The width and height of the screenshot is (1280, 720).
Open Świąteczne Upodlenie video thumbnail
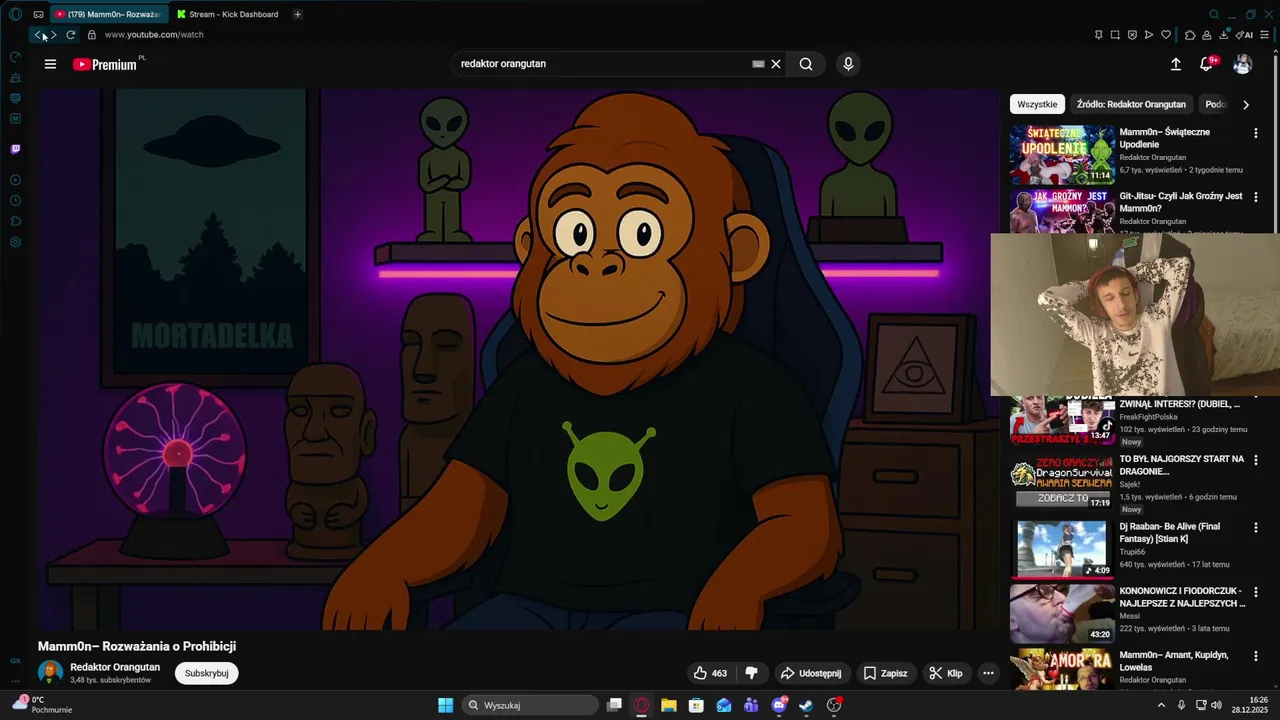1061,154
